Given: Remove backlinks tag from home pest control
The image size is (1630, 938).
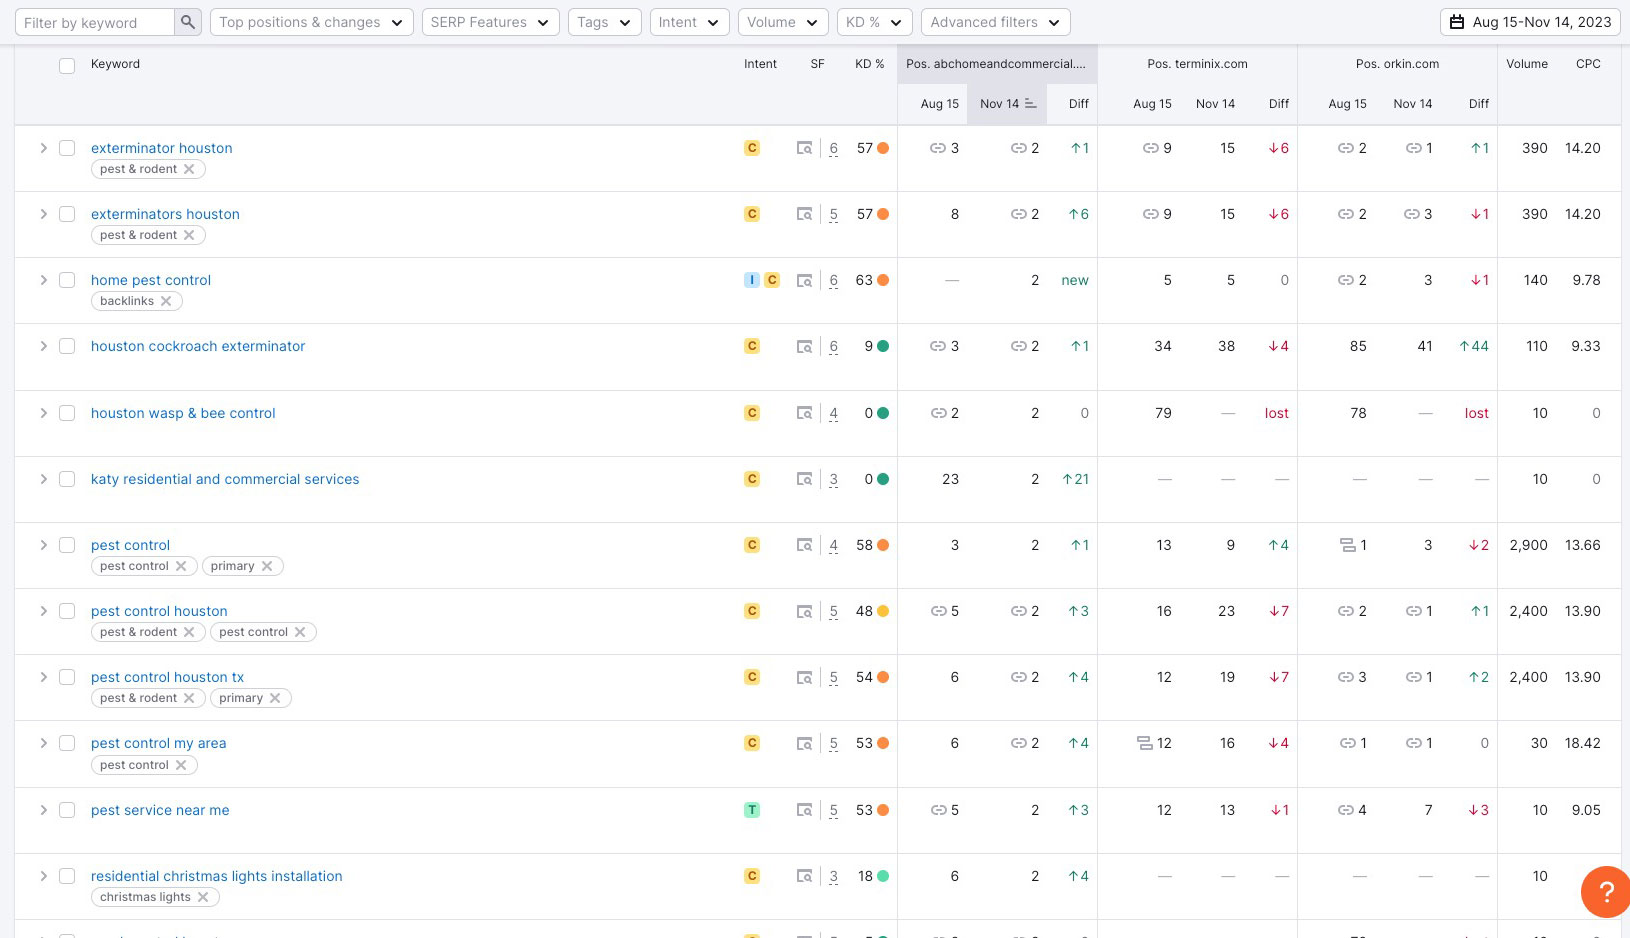Looking at the screenshot, I should pos(166,301).
